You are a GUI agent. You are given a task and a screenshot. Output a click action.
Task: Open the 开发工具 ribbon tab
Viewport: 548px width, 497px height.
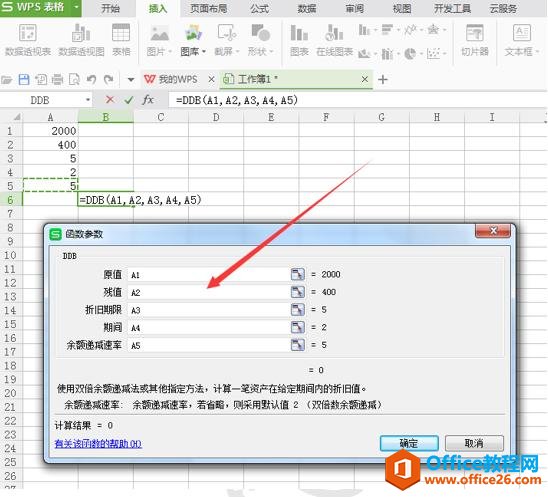(x=452, y=8)
